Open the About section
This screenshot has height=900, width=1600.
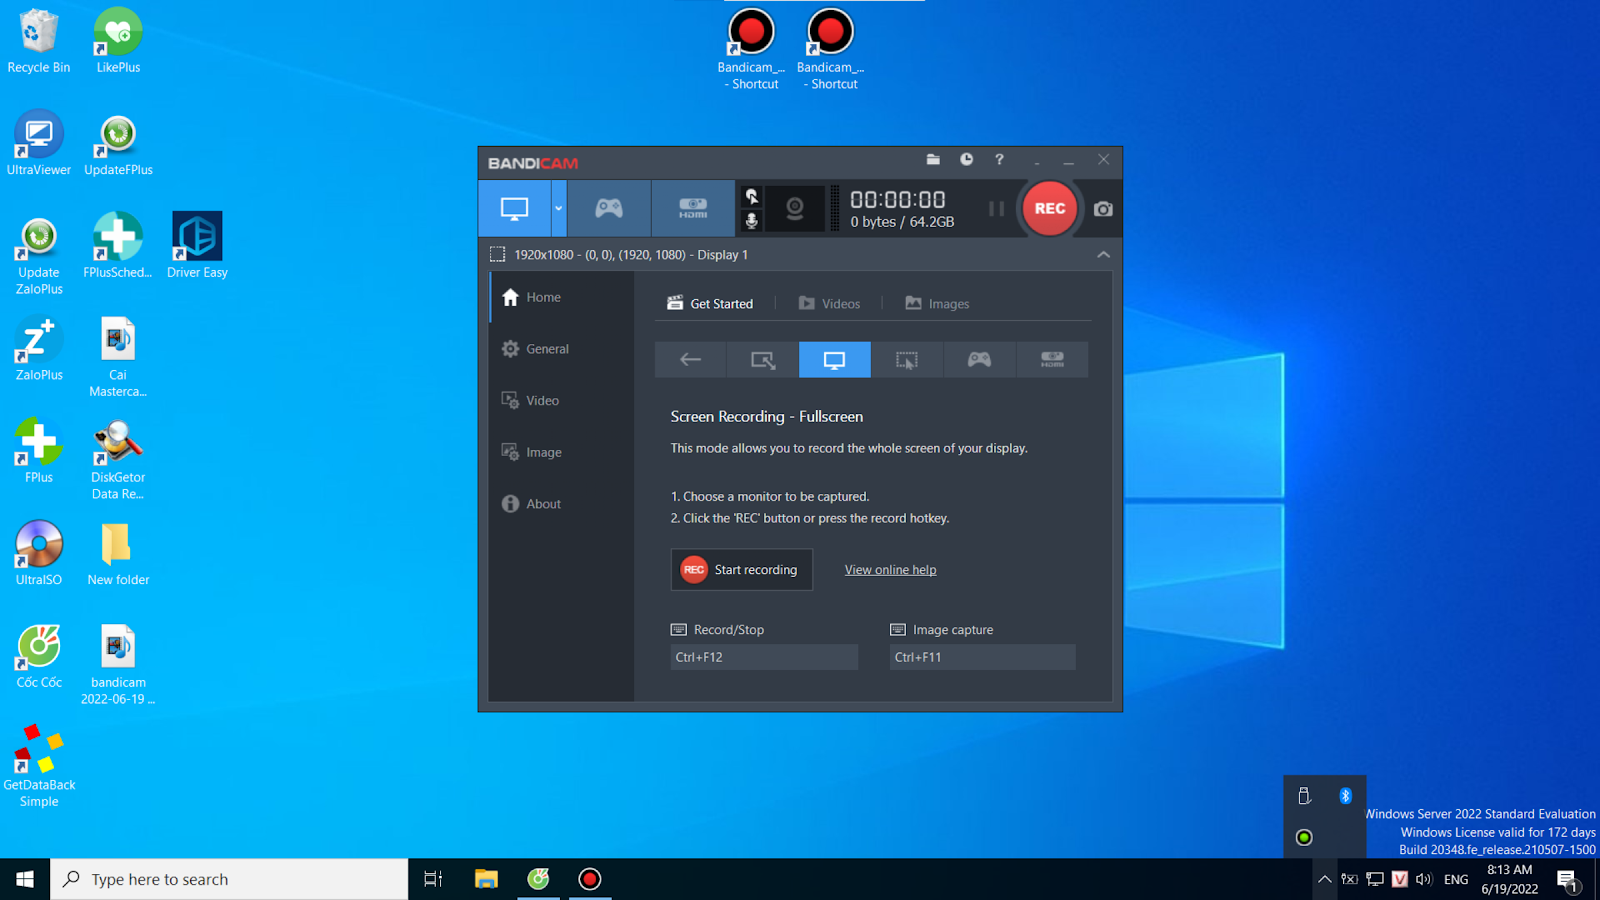(561, 504)
